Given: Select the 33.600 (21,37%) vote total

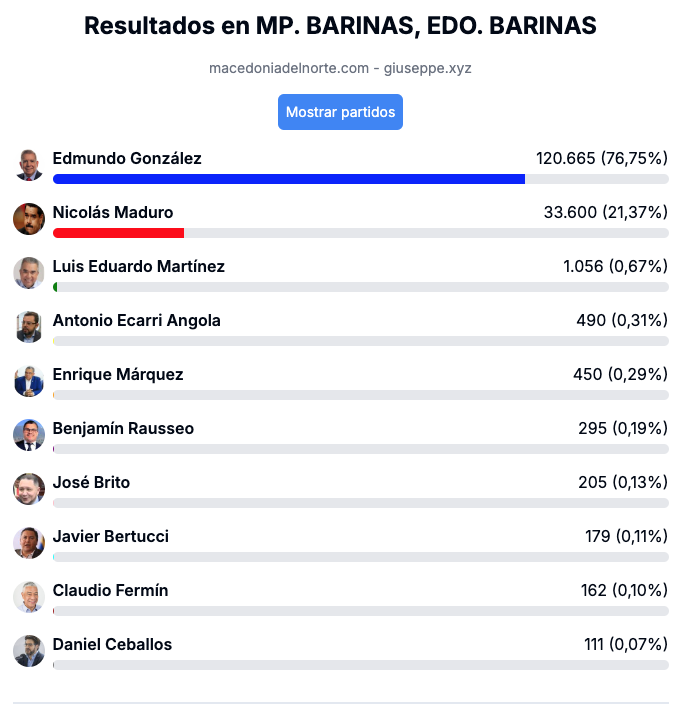Looking at the screenshot, I should click(606, 212).
